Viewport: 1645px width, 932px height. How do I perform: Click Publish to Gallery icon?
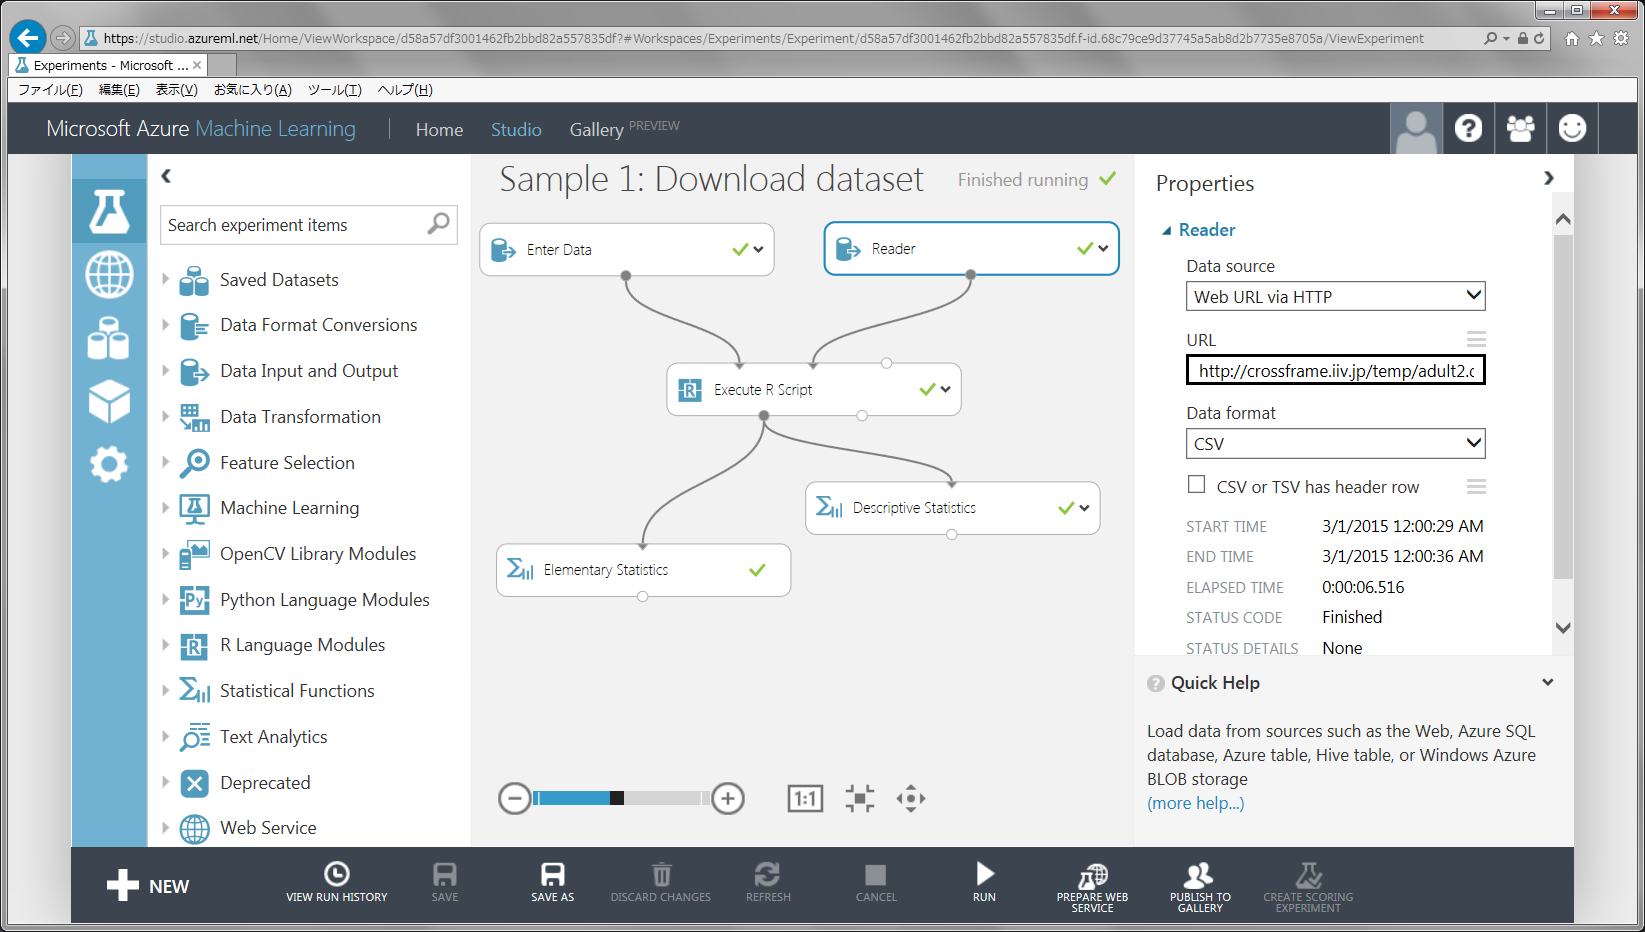click(x=1199, y=877)
